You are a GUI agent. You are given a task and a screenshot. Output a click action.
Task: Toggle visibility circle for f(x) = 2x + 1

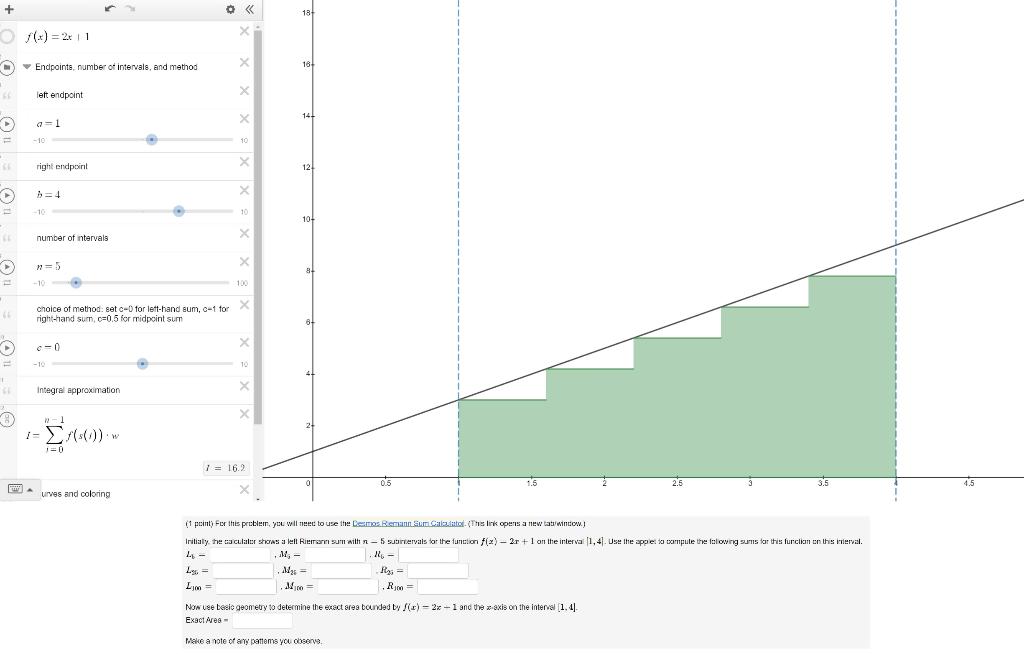pyautogui.click(x=7, y=37)
